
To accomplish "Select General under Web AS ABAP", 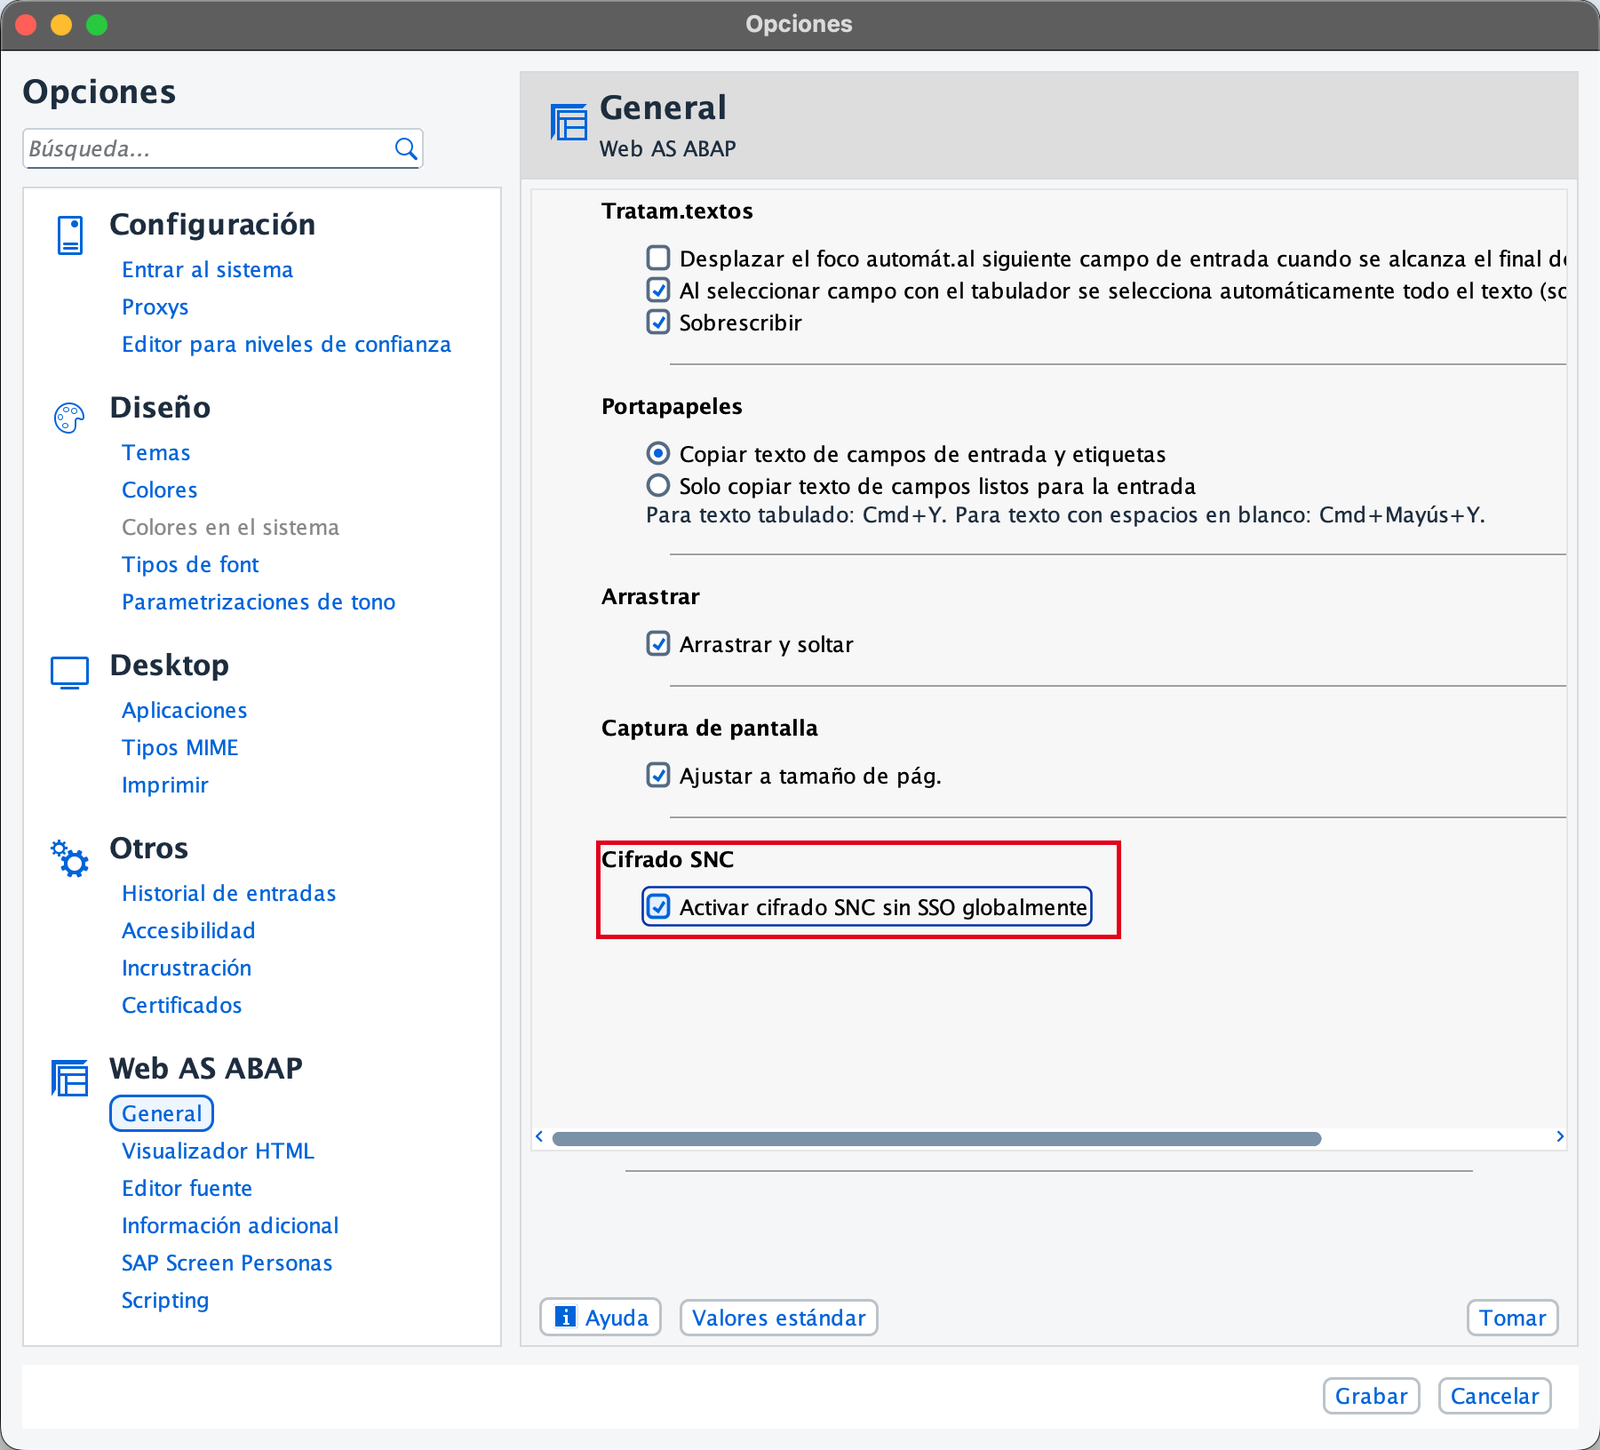I will (x=162, y=1114).
